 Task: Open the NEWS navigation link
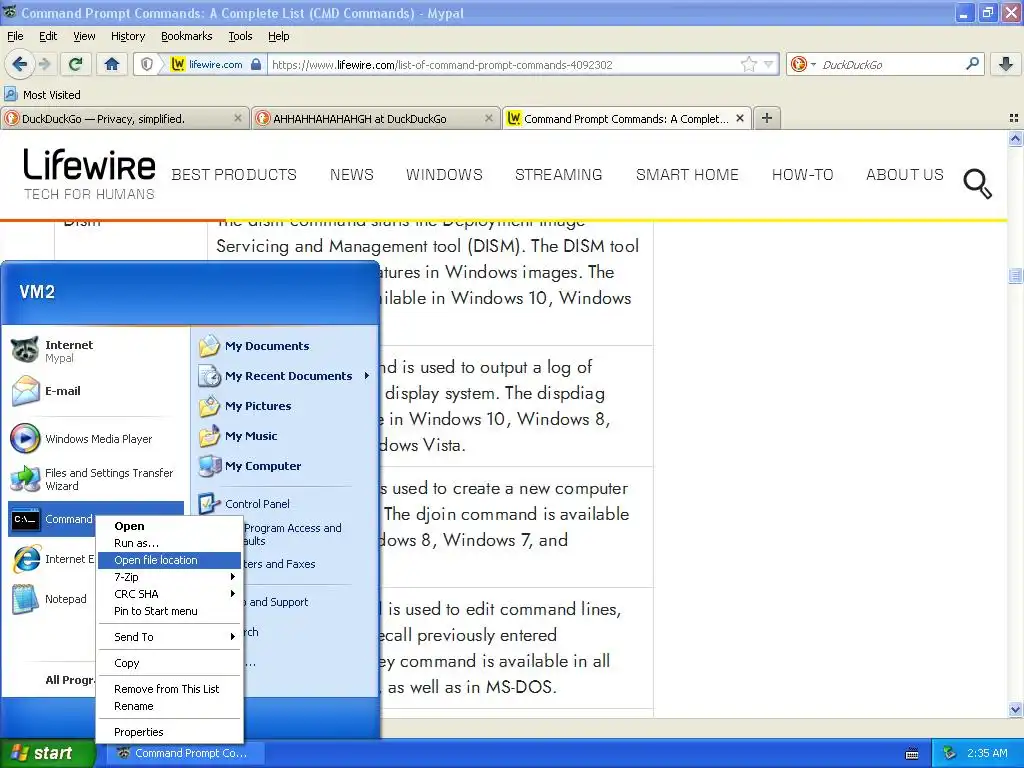[351, 174]
